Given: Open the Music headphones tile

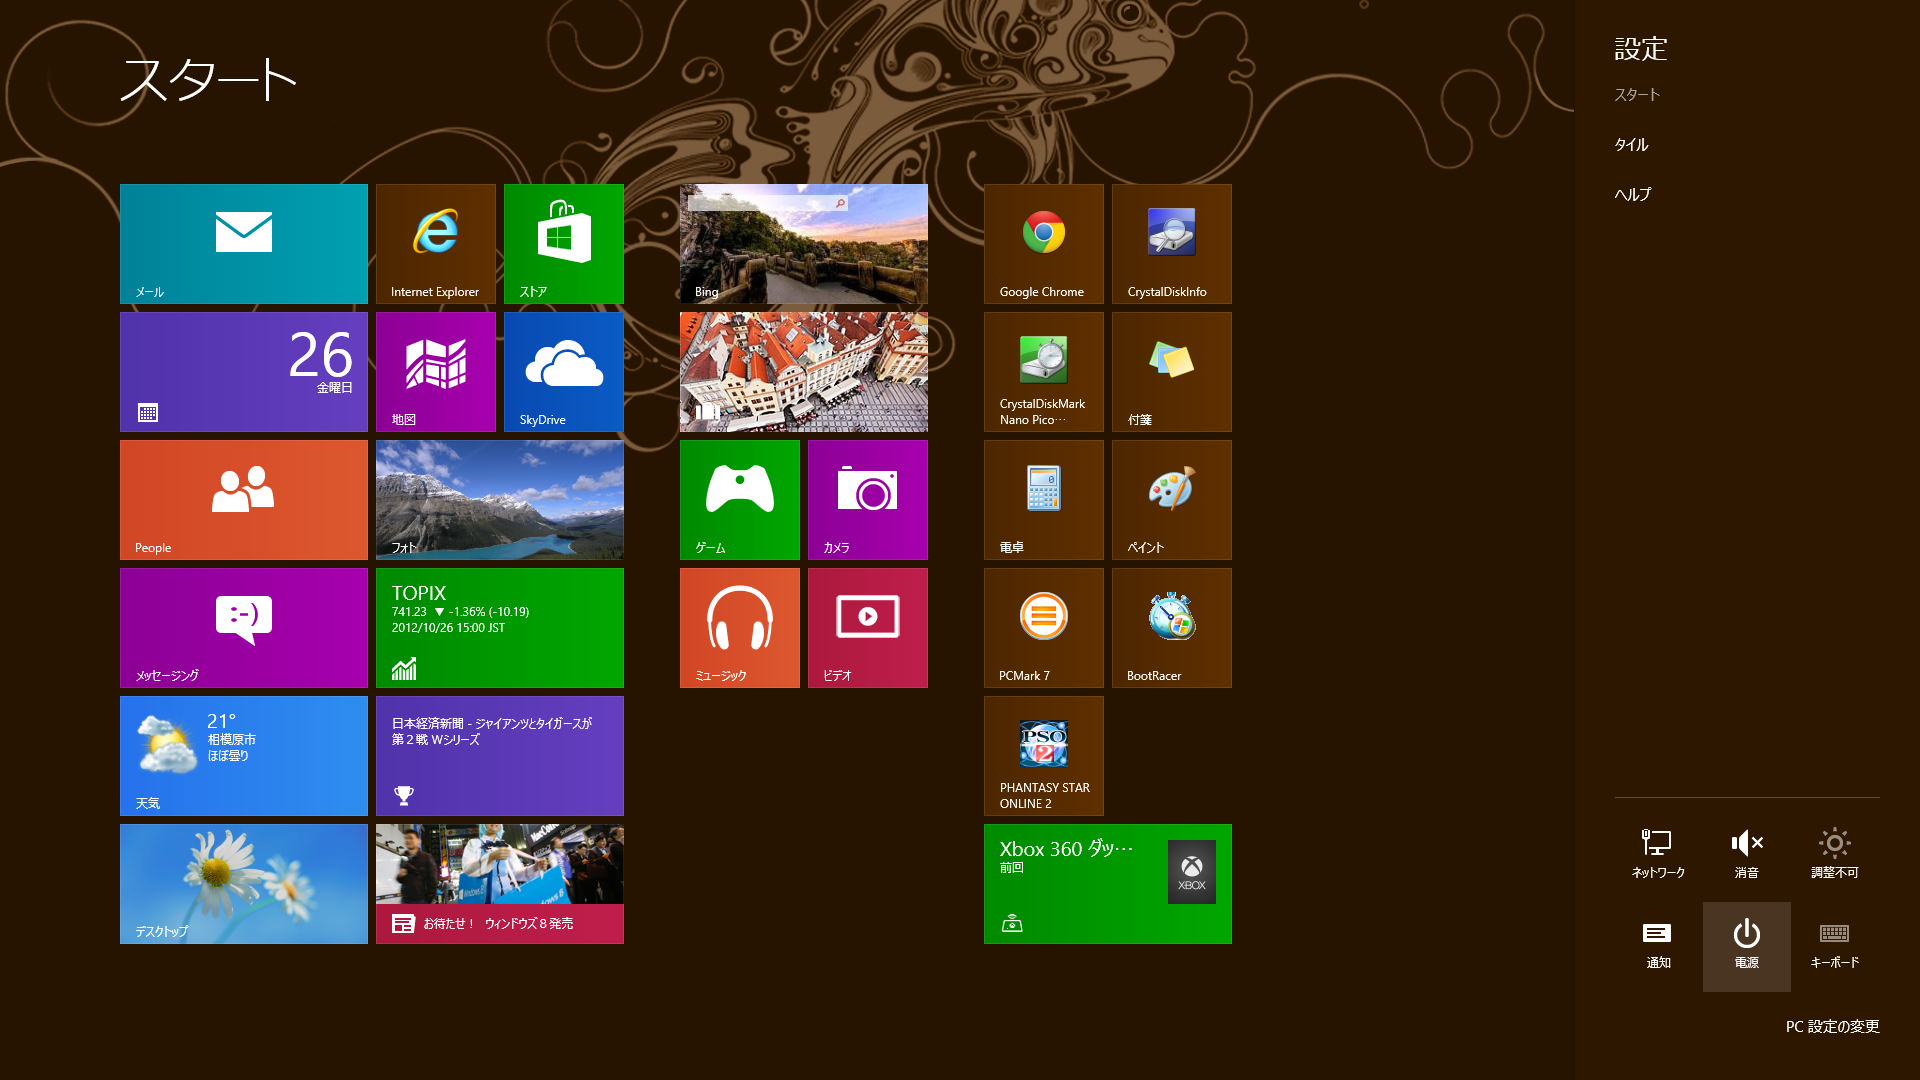Looking at the screenshot, I should 739,627.
